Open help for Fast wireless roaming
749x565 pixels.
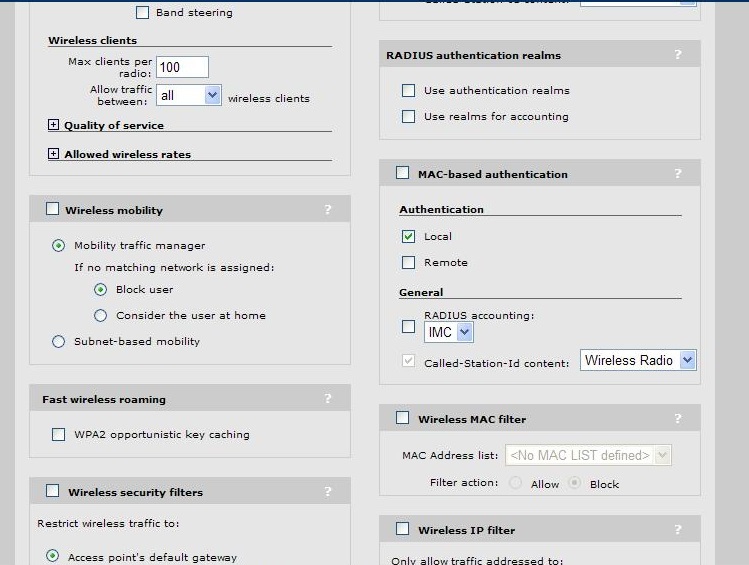pyautogui.click(x=328, y=399)
